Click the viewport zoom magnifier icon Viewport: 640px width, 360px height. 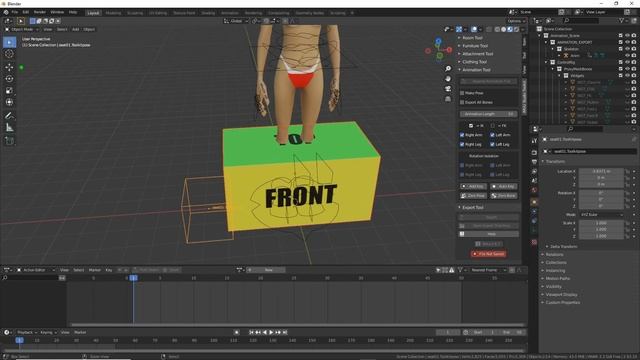point(448,69)
